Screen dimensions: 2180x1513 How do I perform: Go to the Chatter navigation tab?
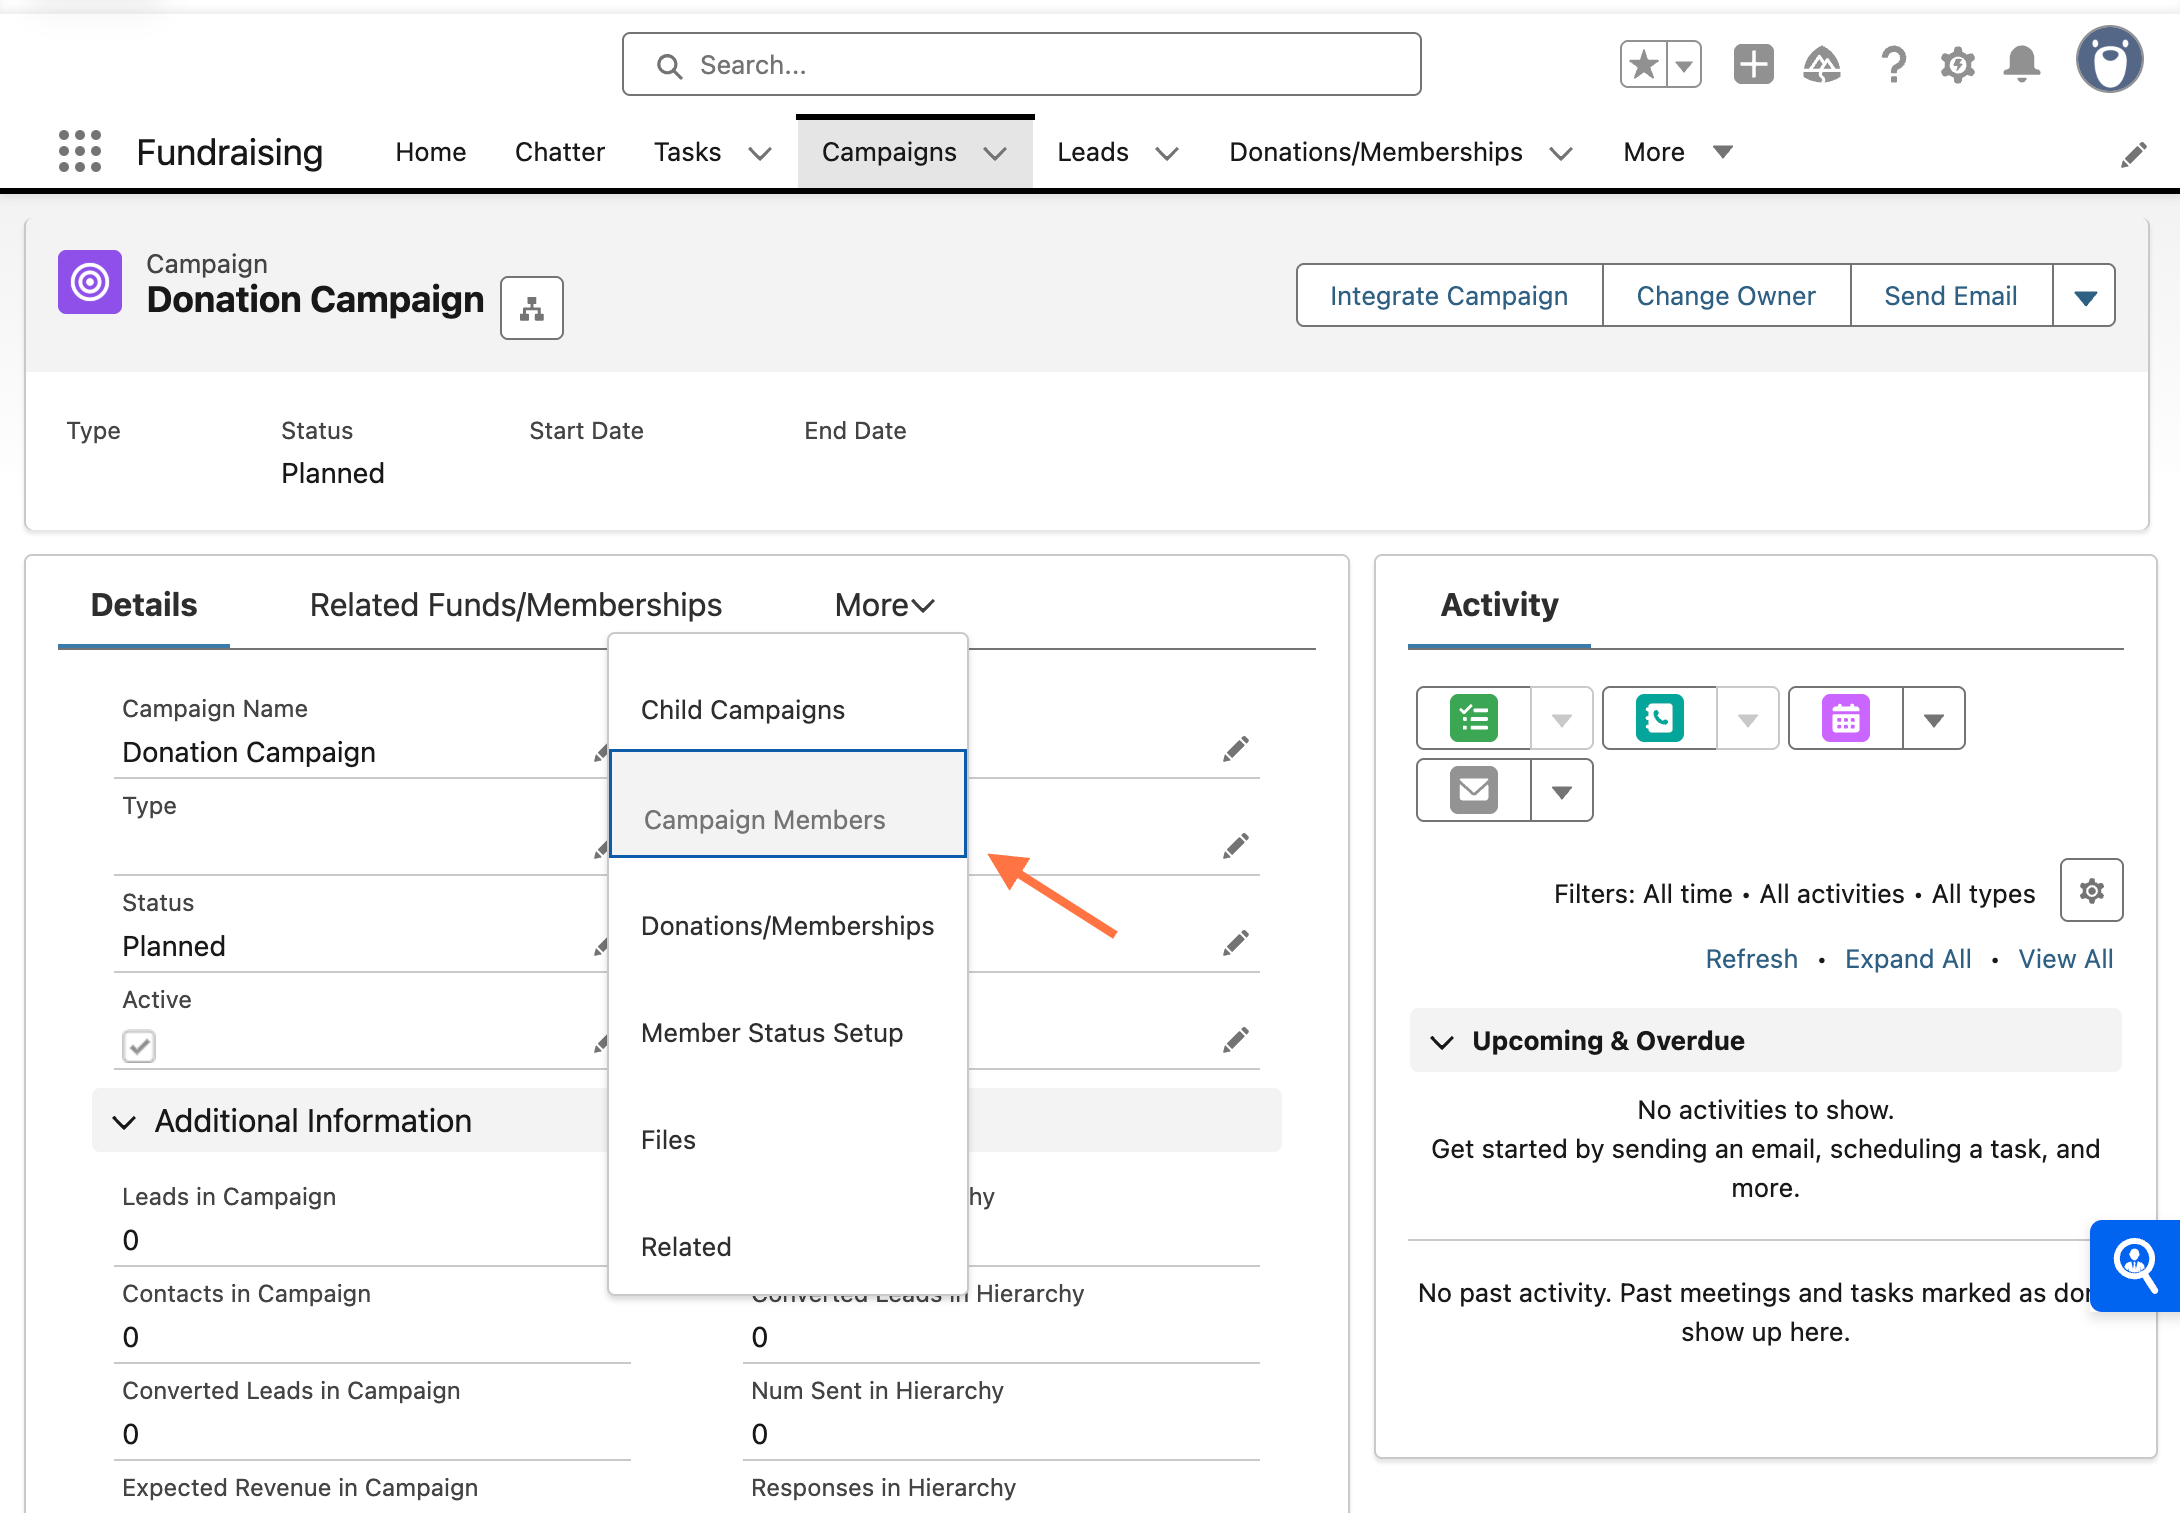(560, 152)
